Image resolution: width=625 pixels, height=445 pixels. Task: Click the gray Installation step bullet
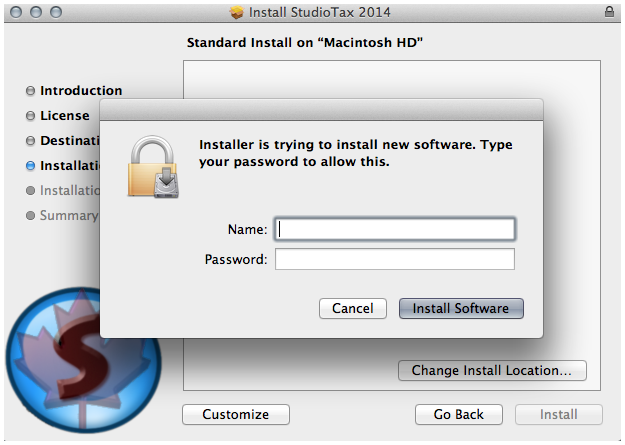tap(30, 191)
